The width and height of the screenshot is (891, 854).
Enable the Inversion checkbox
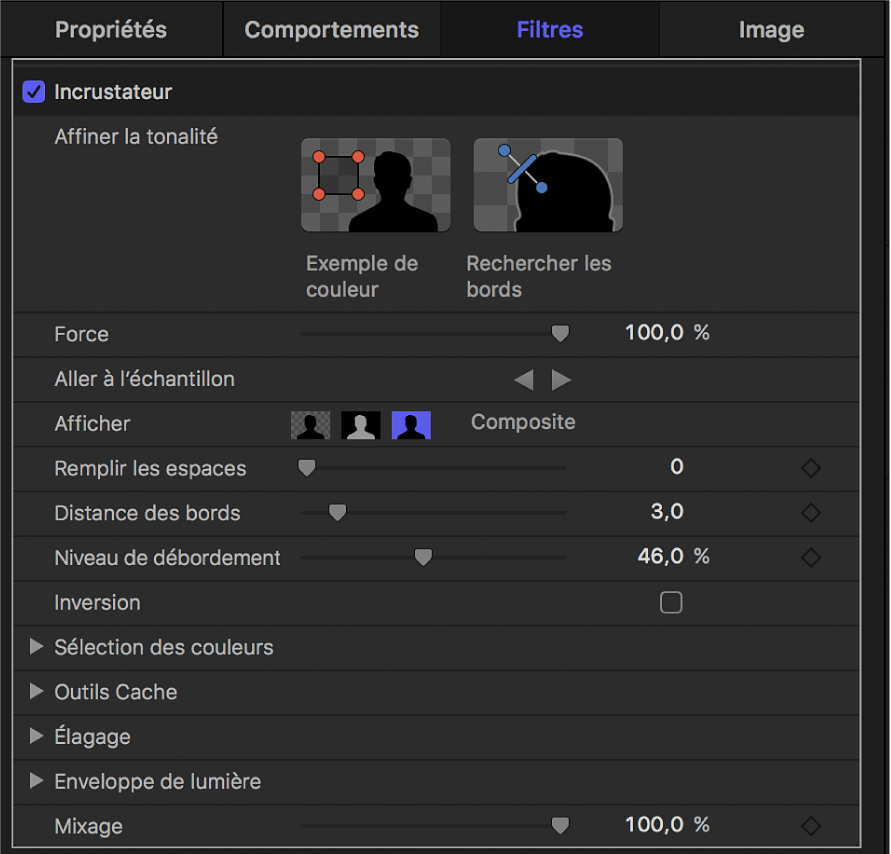tap(671, 602)
